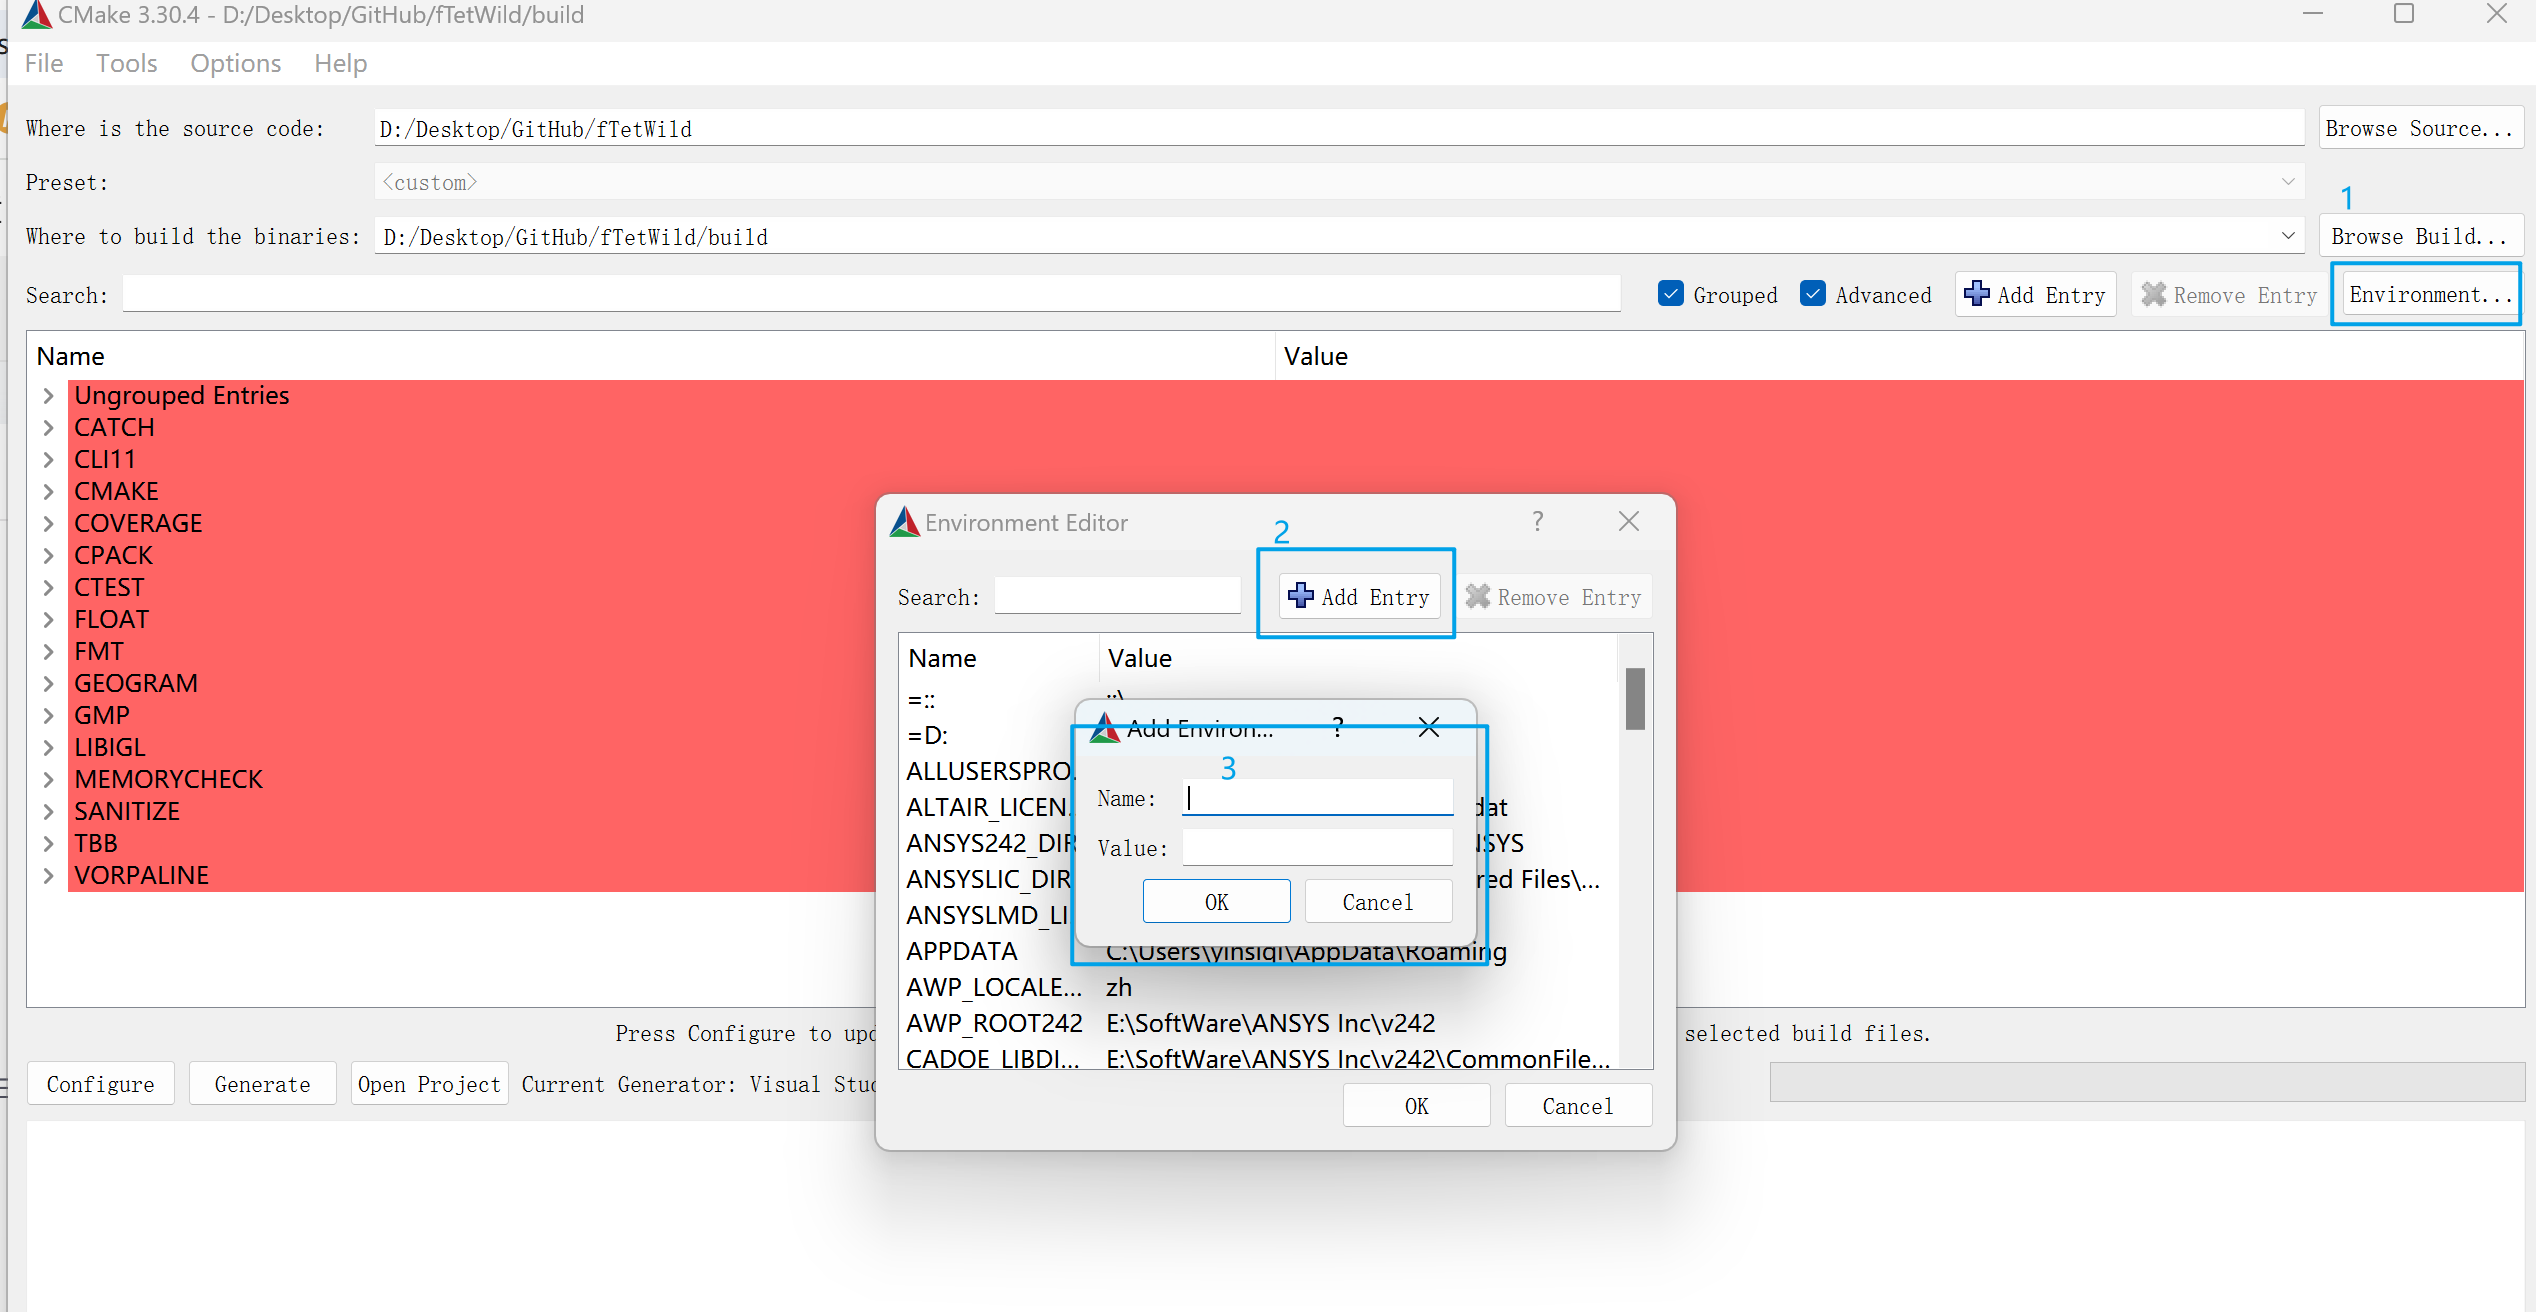This screenshot has height=1312, width=2536.
Task: Open the Options menu
Action: 235,63
